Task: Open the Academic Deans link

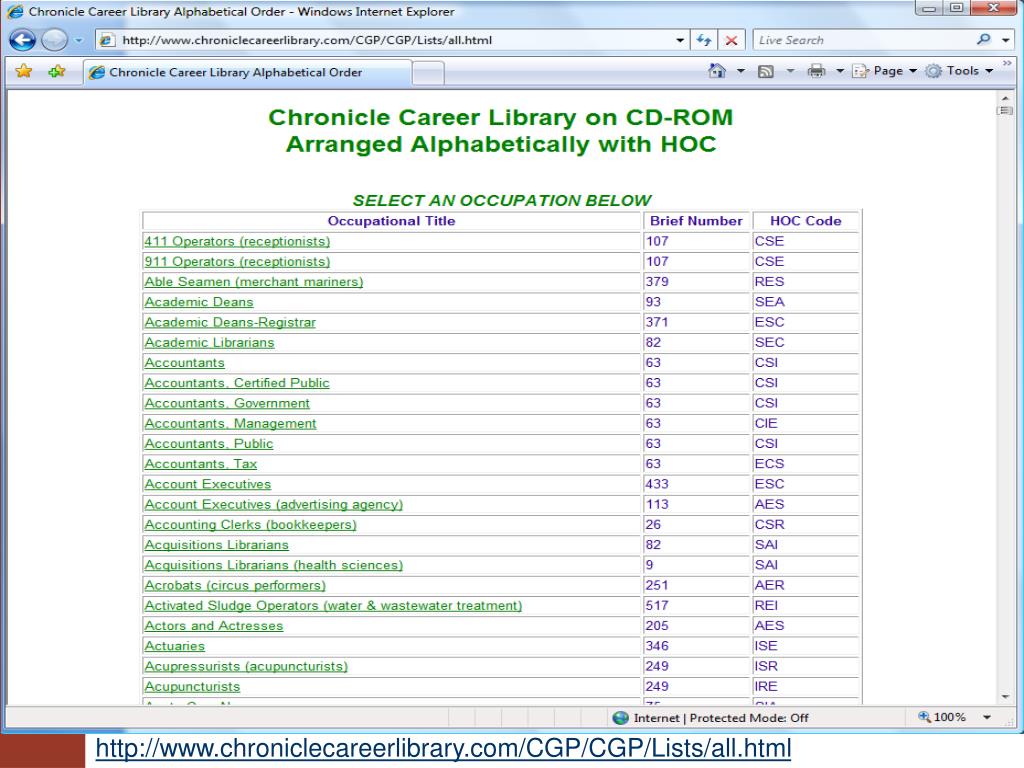Action: coord(199,302)
